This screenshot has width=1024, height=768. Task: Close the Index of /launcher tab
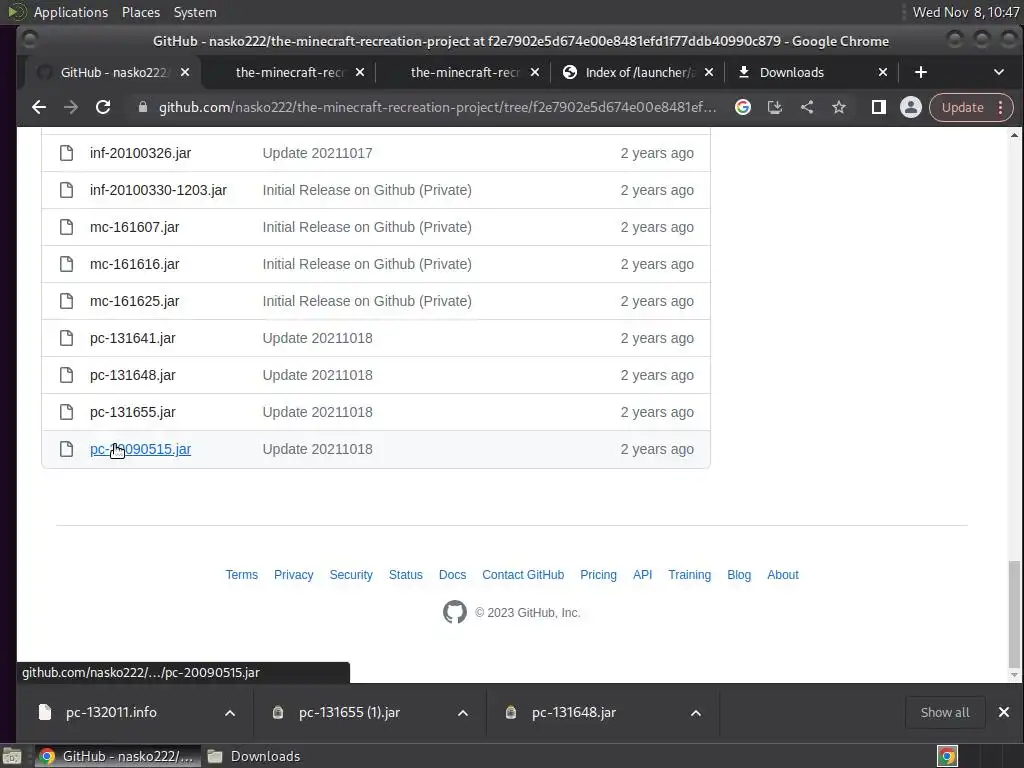pos(709,72)
